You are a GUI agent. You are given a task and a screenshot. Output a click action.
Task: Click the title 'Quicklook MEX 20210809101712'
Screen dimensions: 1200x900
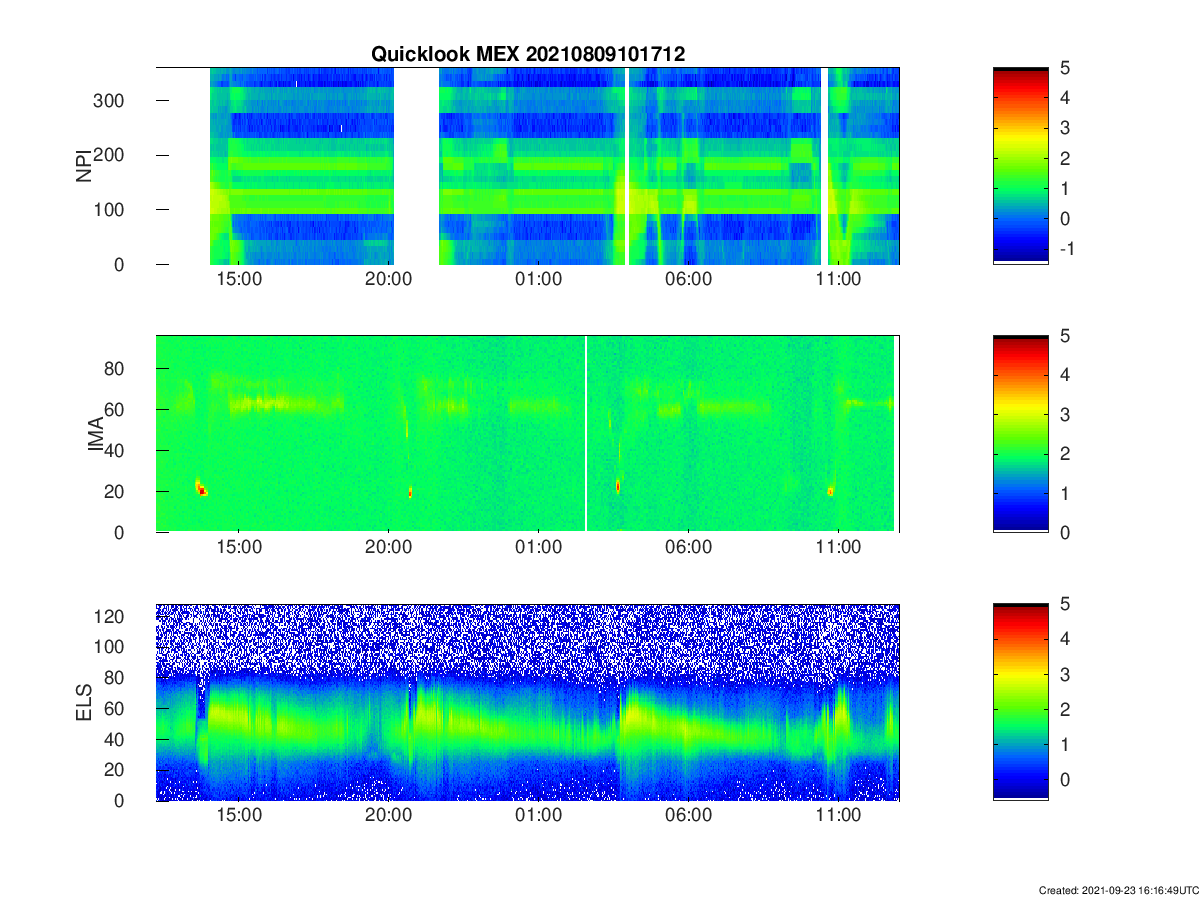pyautogui.click(x=528, y=54)
